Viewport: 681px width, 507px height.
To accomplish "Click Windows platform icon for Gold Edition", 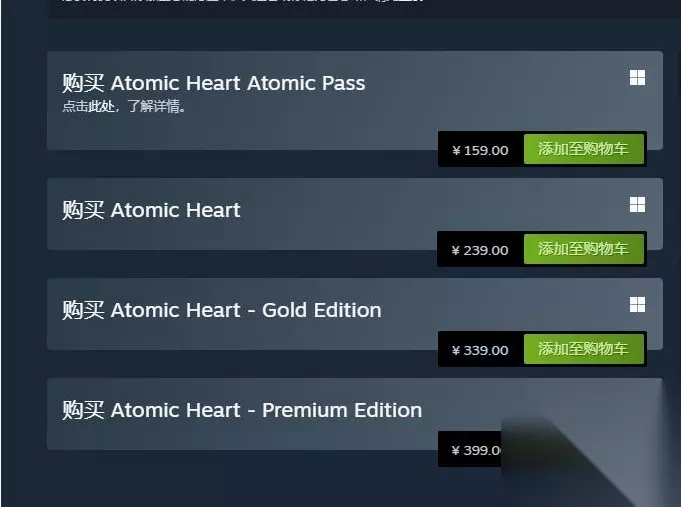I will [637, 305].
